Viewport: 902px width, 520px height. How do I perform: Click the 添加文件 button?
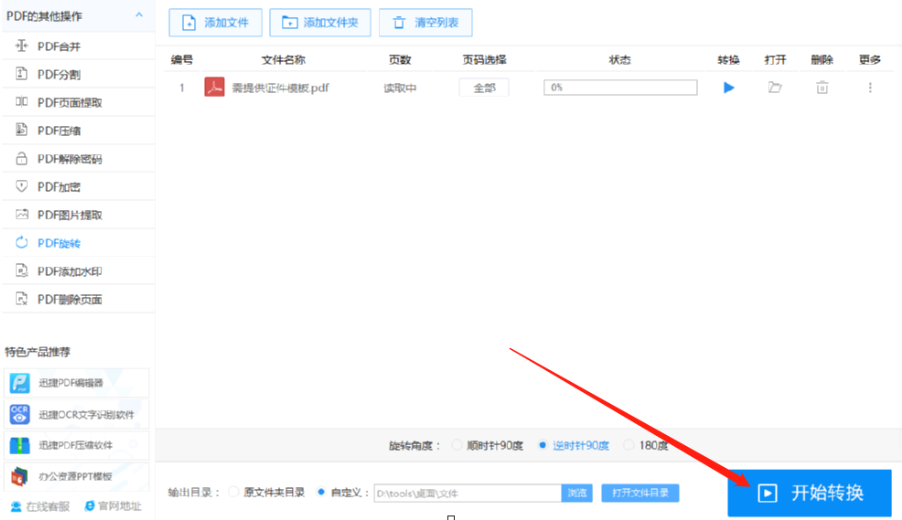coord(215,22)
